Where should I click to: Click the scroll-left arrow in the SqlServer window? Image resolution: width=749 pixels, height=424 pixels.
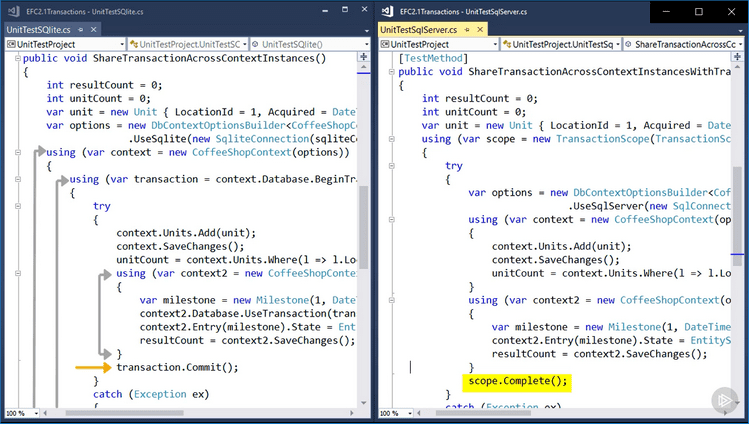[x=419, y=413]
